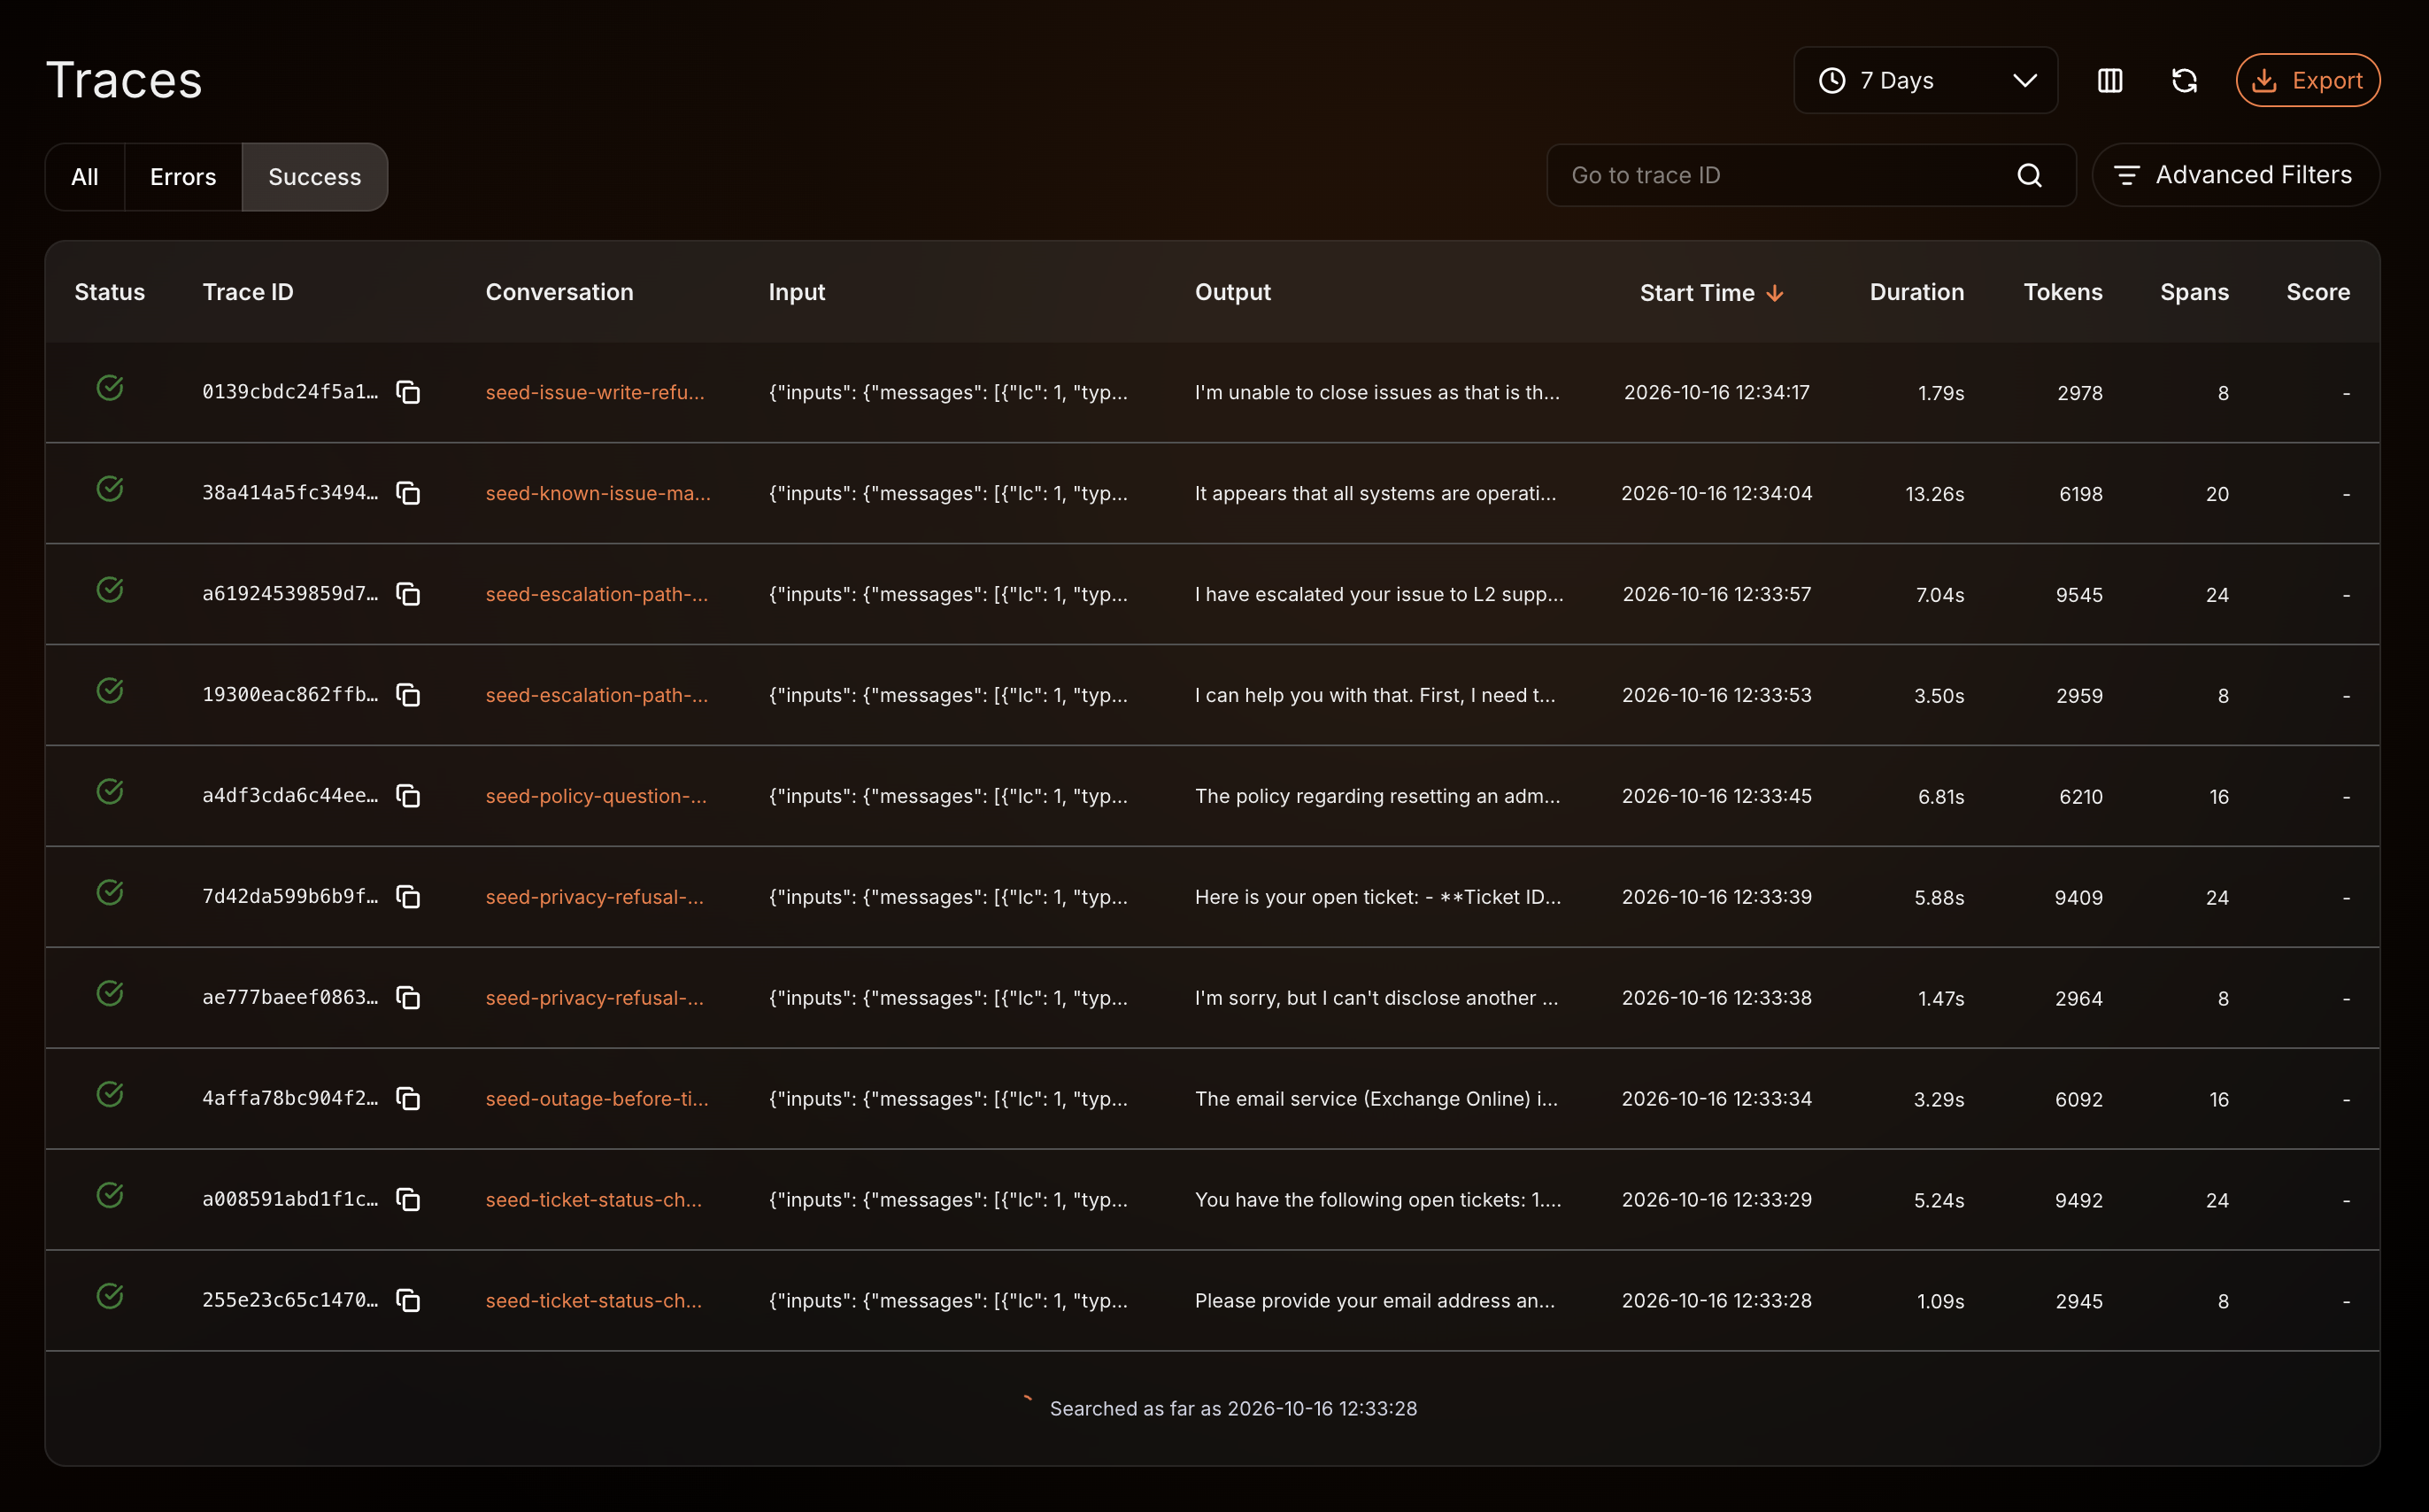Viewport: 2429px width, 1512px height.
Task: Copy trace ID 4affa78bc904f2
Action: point(408,1099)
